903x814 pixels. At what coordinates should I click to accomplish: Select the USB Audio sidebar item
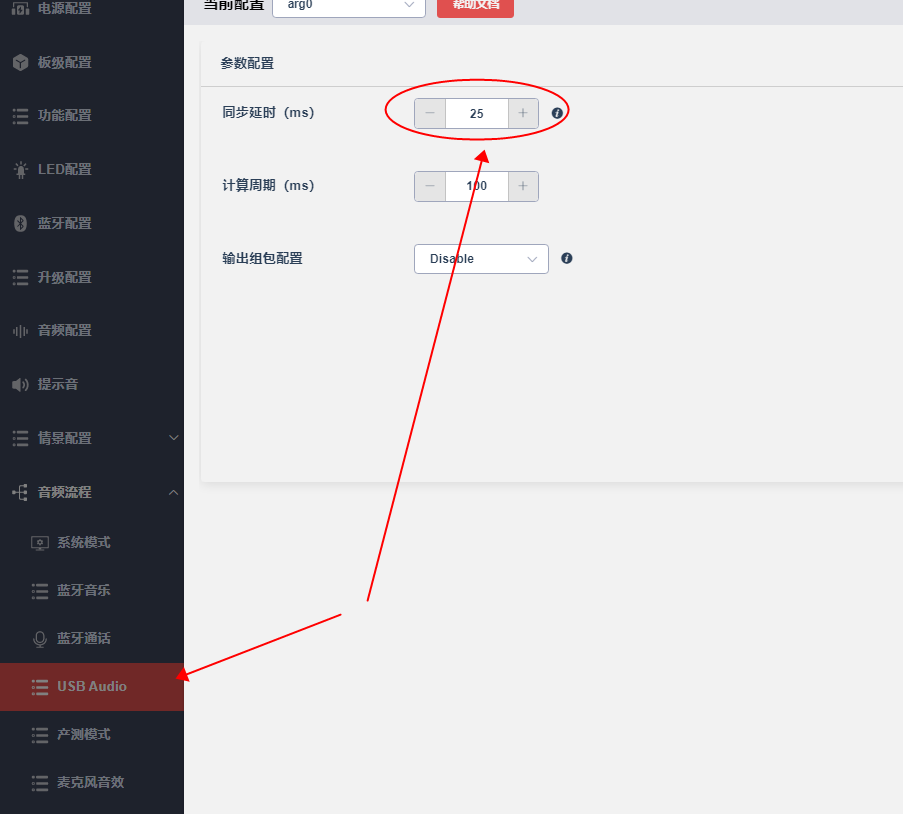click(x=92, y=687)
